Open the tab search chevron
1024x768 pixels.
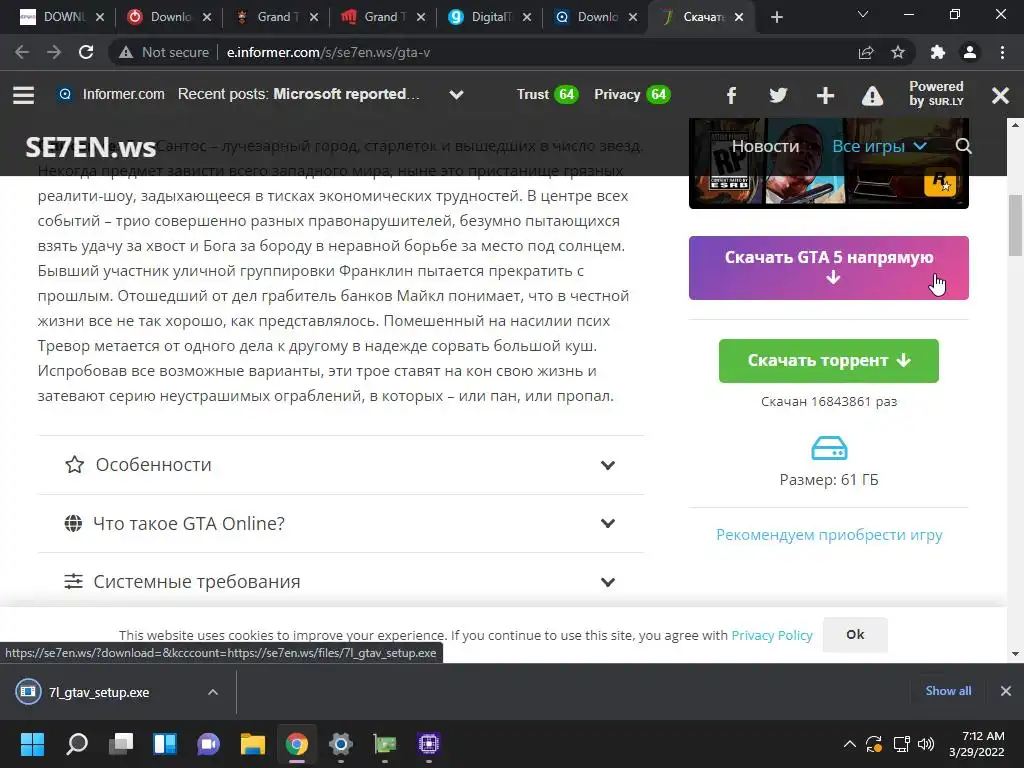click(x=863, y=14)
